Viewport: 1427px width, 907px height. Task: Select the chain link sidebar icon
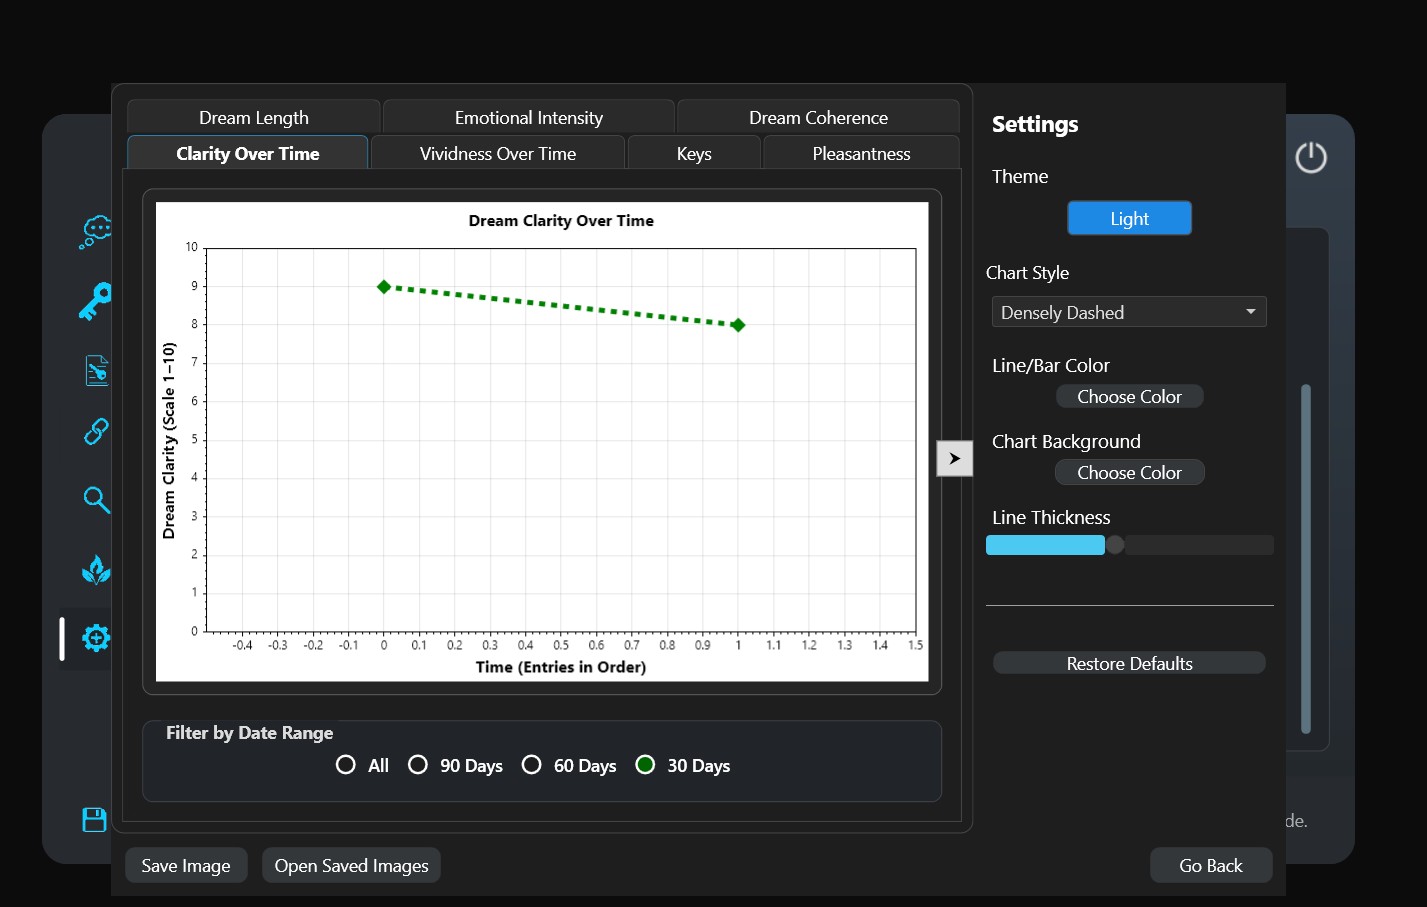[x=96, y=431]
